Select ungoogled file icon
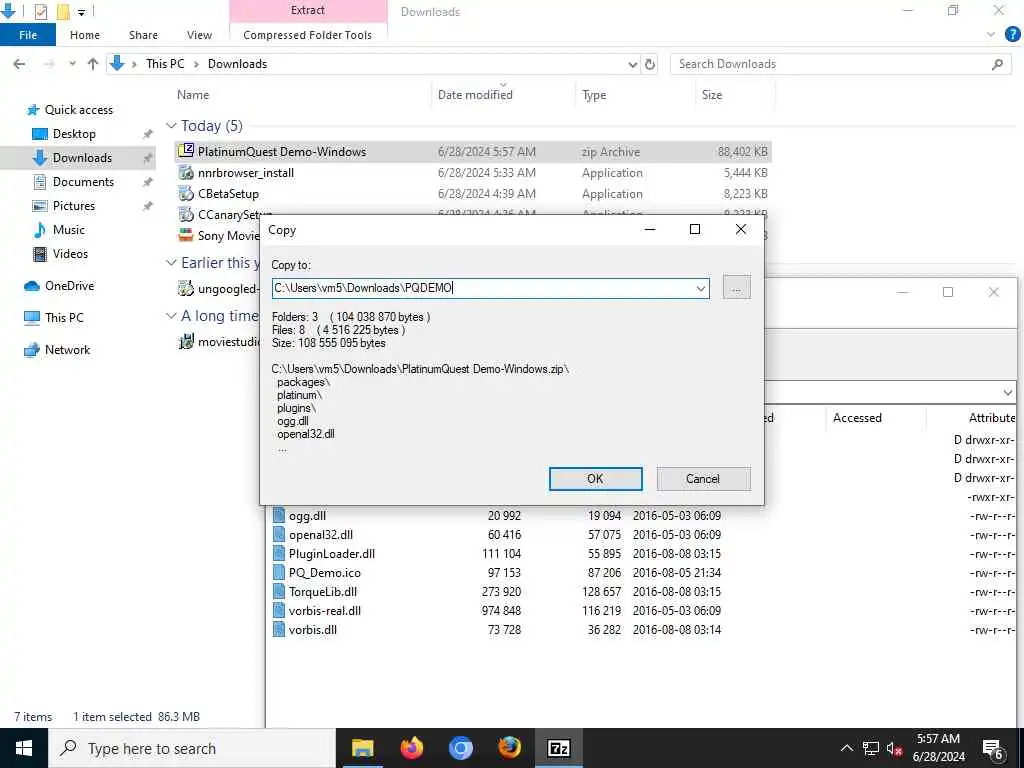 pyautogui.click(x=186, y=288)
